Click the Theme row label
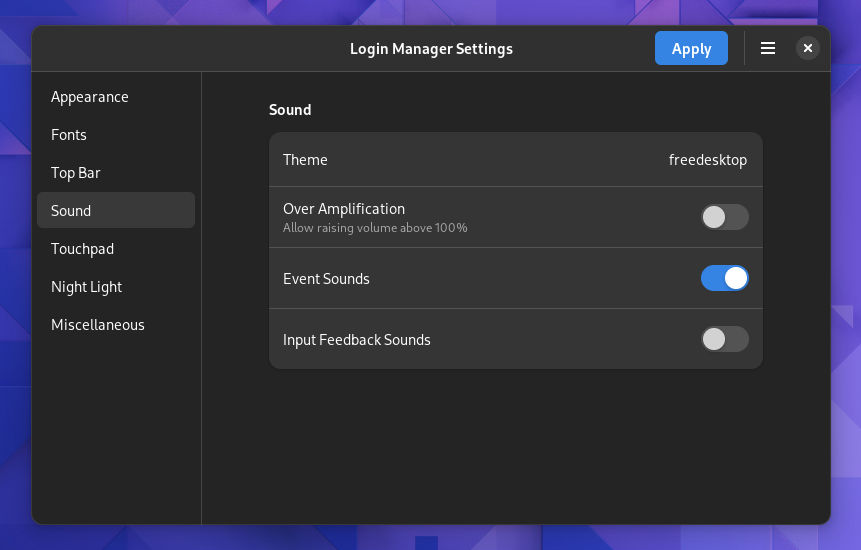 (305, 160)
